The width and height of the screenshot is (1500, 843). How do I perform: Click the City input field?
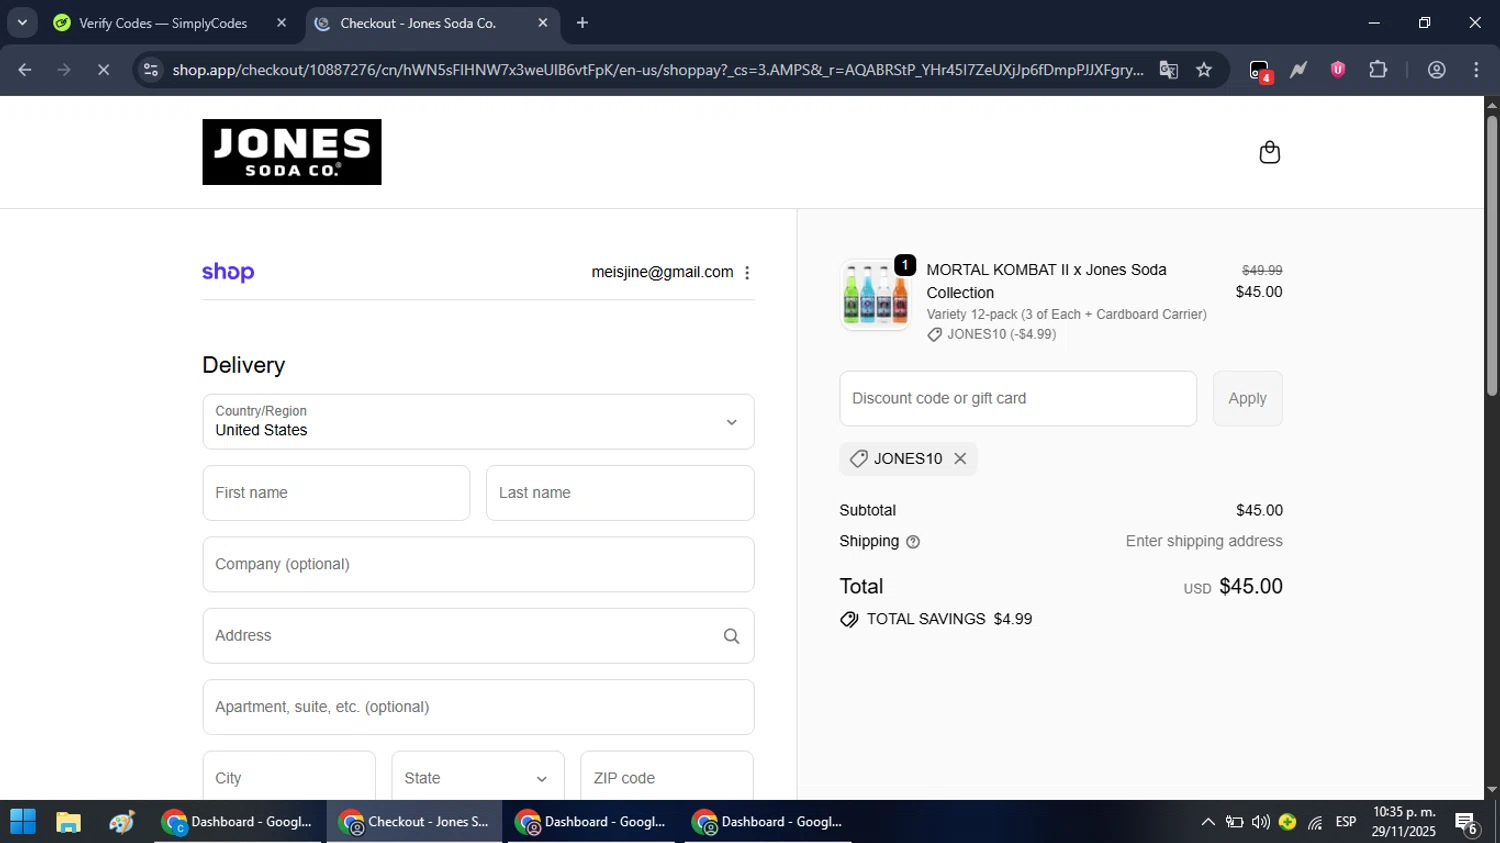click(x=289, y=778)
